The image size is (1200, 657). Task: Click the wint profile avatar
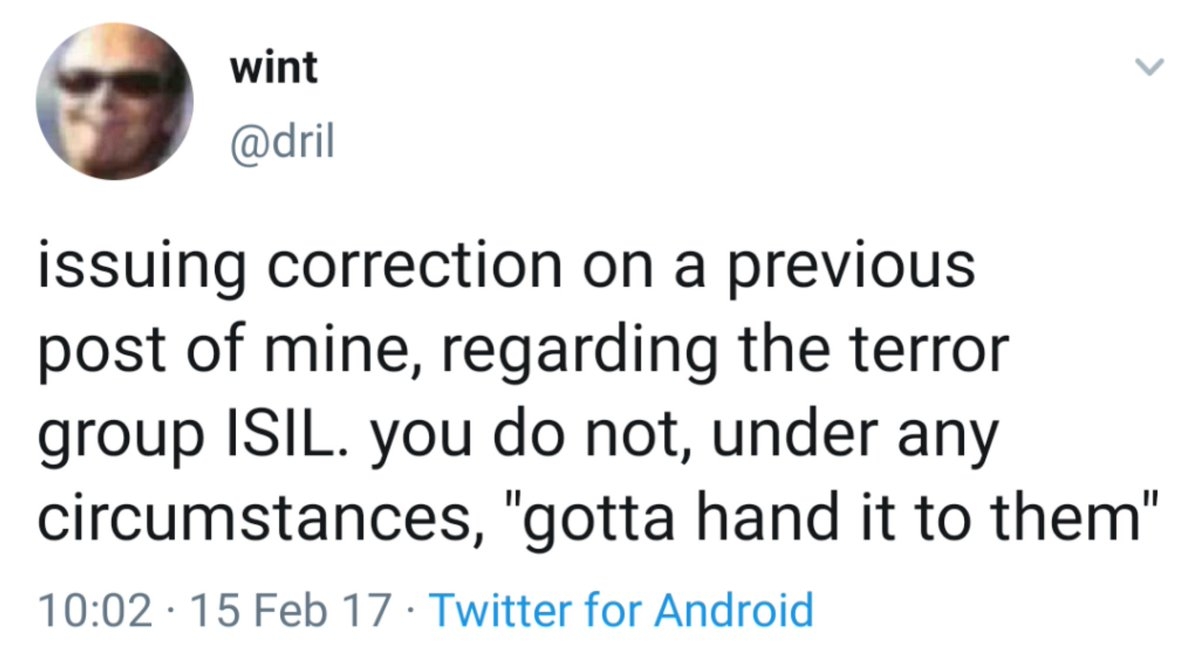point(114,101)
